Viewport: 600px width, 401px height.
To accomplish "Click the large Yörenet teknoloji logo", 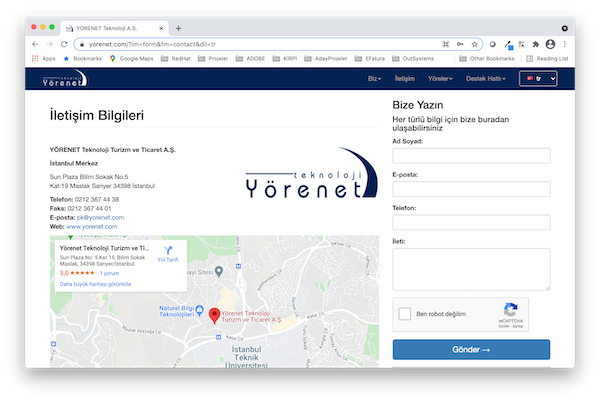I will pos(311,173).
